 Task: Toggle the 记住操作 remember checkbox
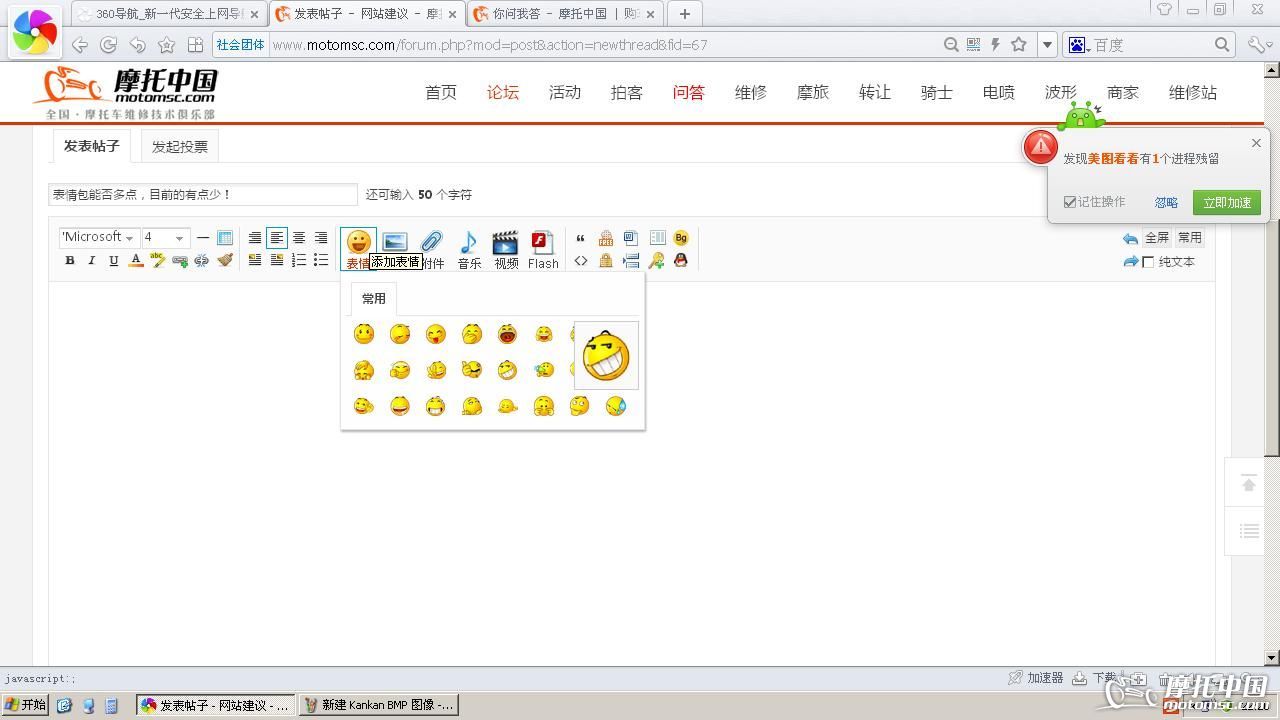[1070, 202]
